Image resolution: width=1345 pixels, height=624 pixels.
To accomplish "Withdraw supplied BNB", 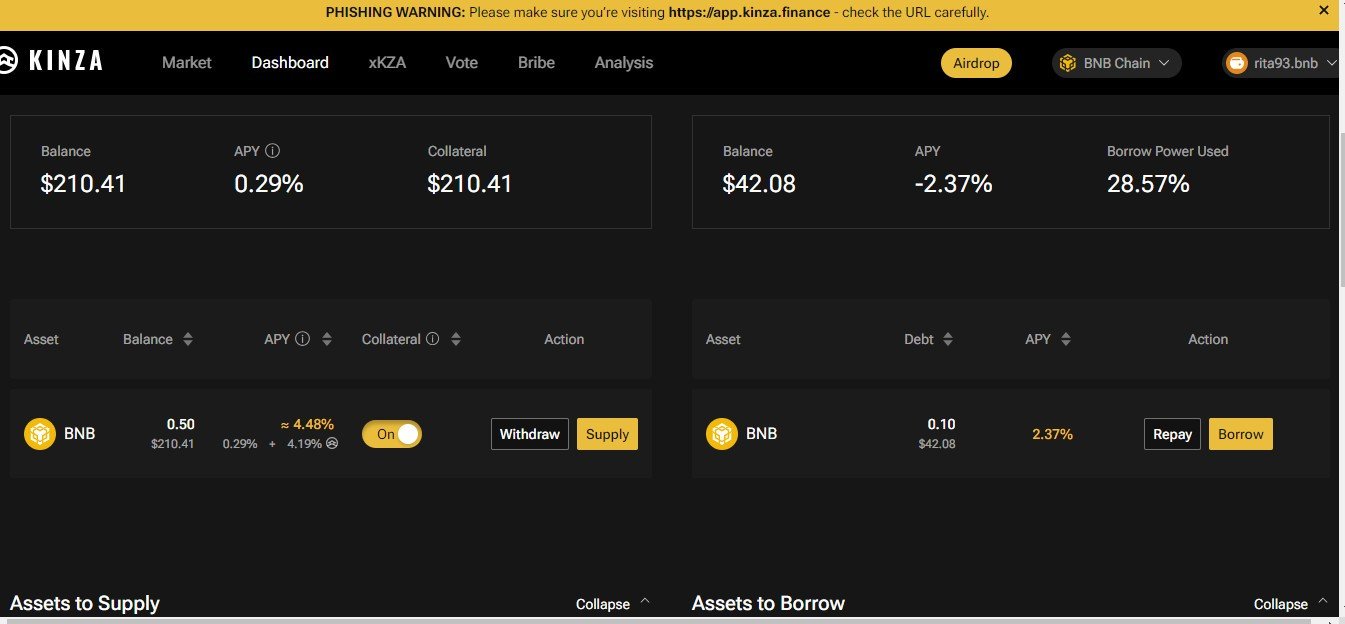I will click(x=530, y=434).
